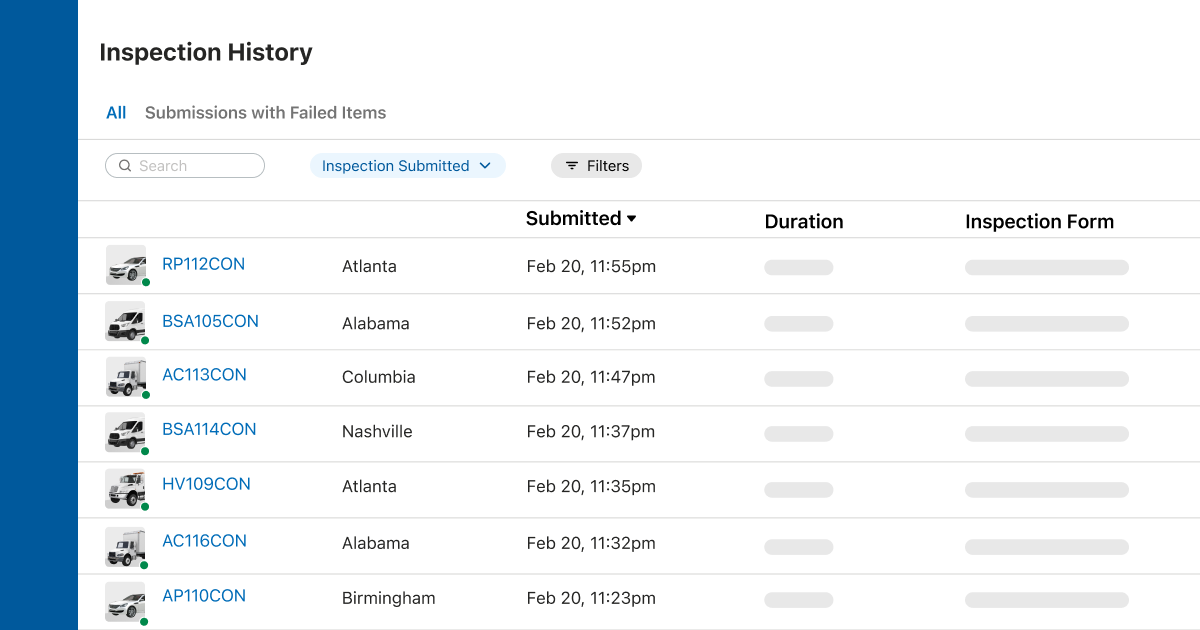Switch to the All tab
Screen dimensions: 1200x630
tap(116, 113)
